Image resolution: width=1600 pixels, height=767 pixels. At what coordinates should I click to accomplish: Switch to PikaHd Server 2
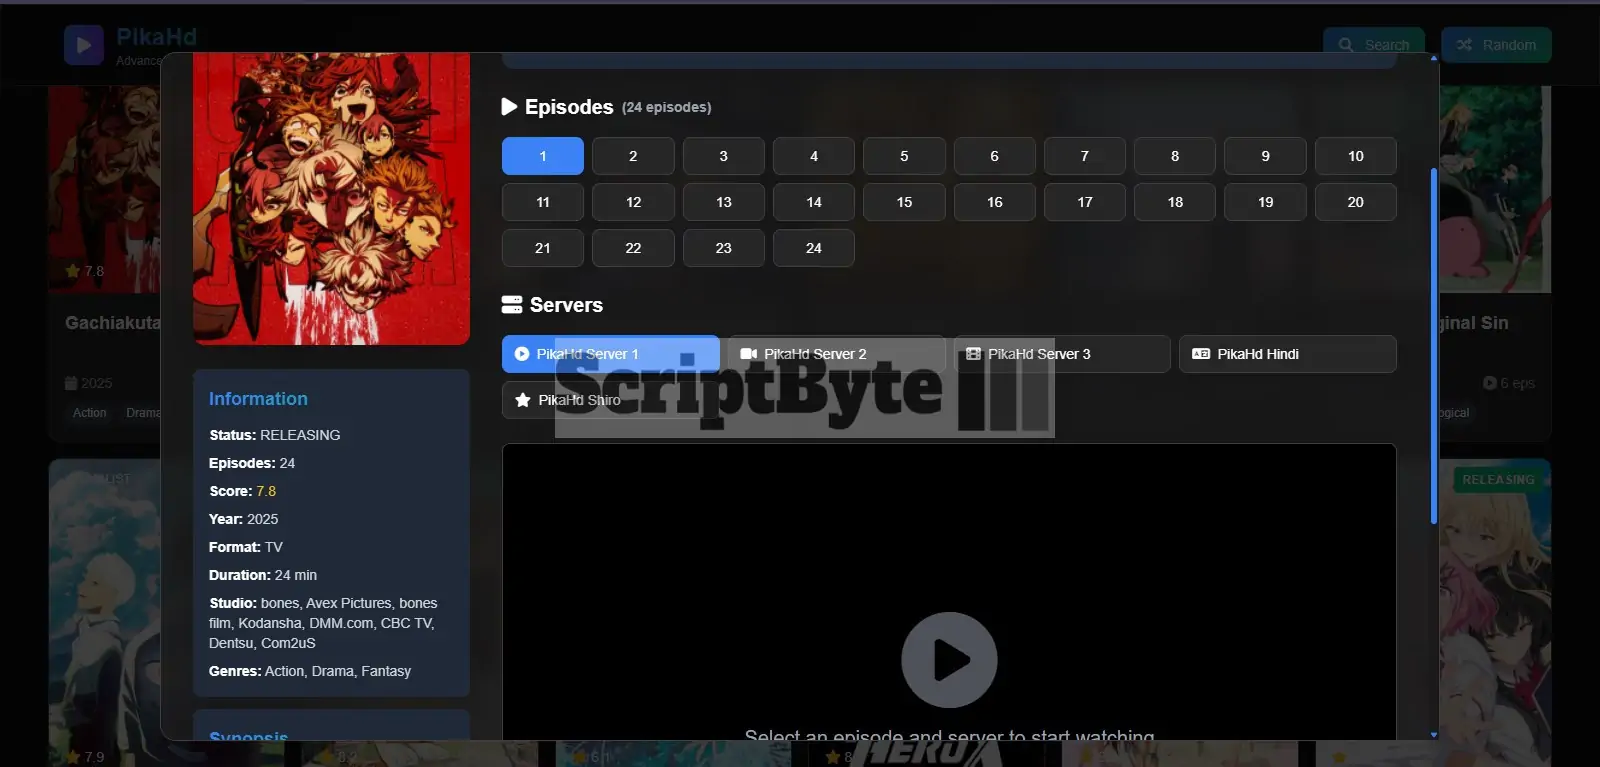coord(835,354)
